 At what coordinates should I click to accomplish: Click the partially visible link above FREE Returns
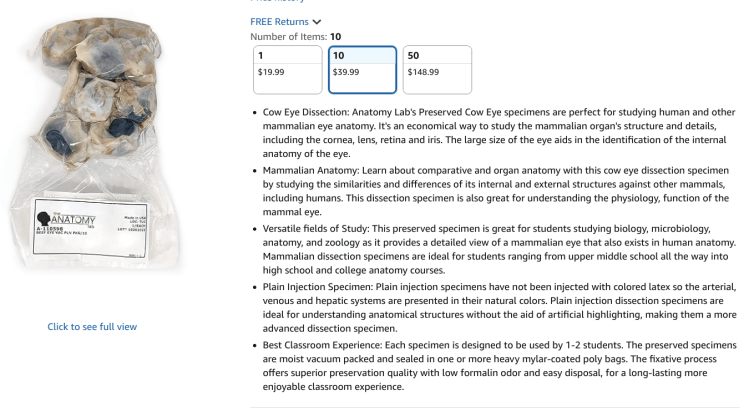(291, 2)
